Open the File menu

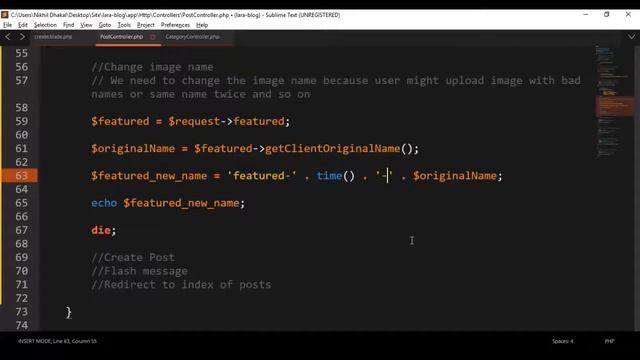(7, 25)
